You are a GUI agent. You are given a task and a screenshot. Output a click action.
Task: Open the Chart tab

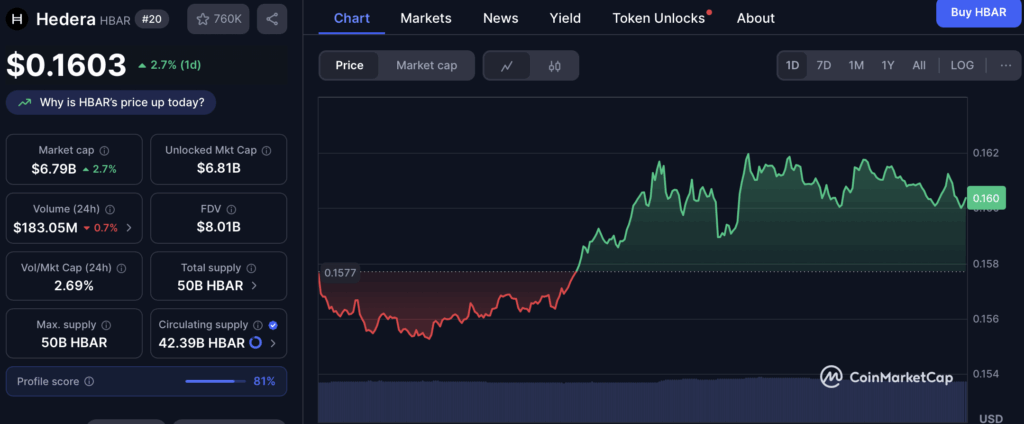coord(351,18)
